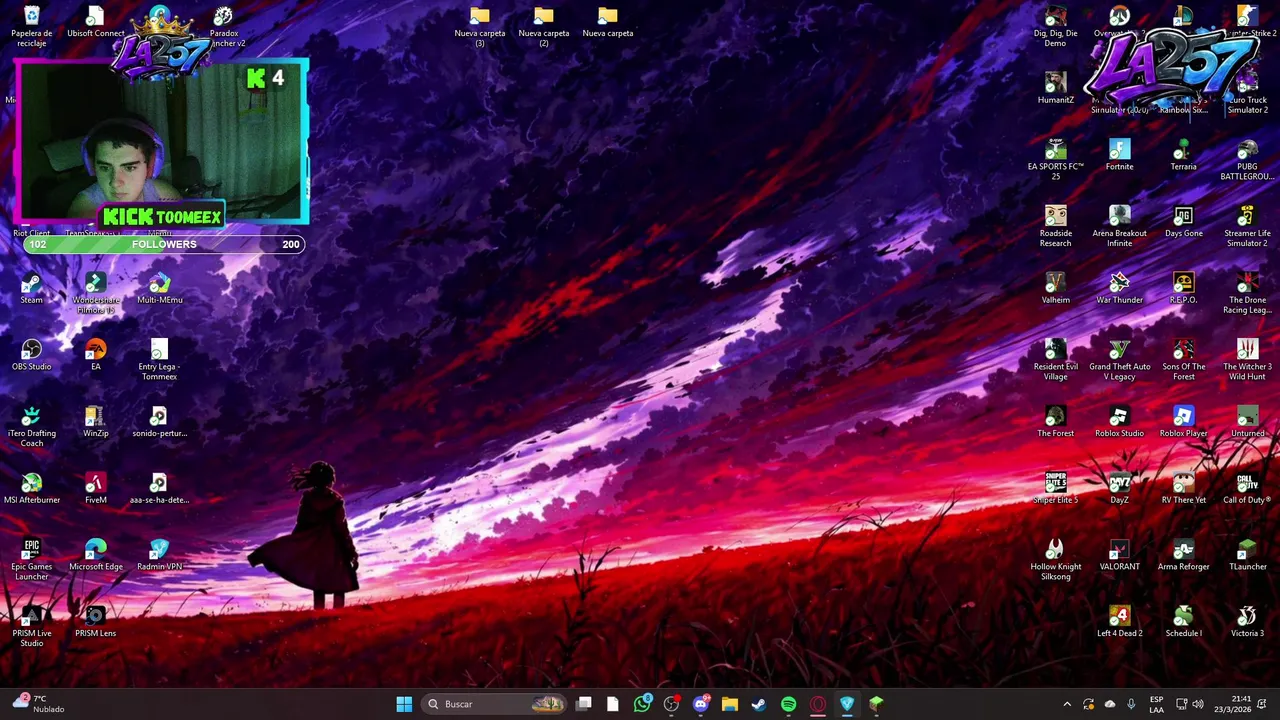Image resolution: width=1280 pixels, height=720 pixels.
Task: Open the Days Gone shortcut
Action: pos(1184,222)
